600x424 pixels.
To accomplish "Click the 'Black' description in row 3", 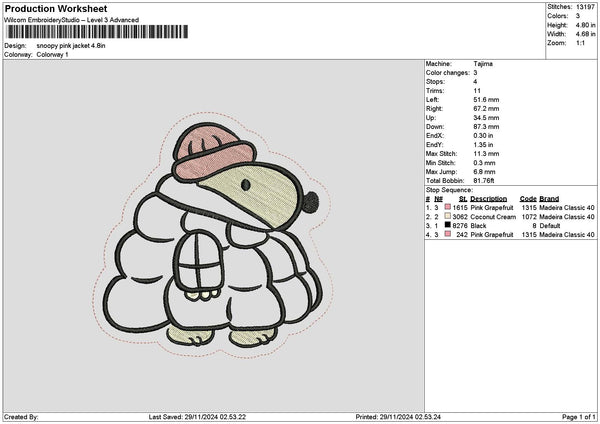I will 478,226.
